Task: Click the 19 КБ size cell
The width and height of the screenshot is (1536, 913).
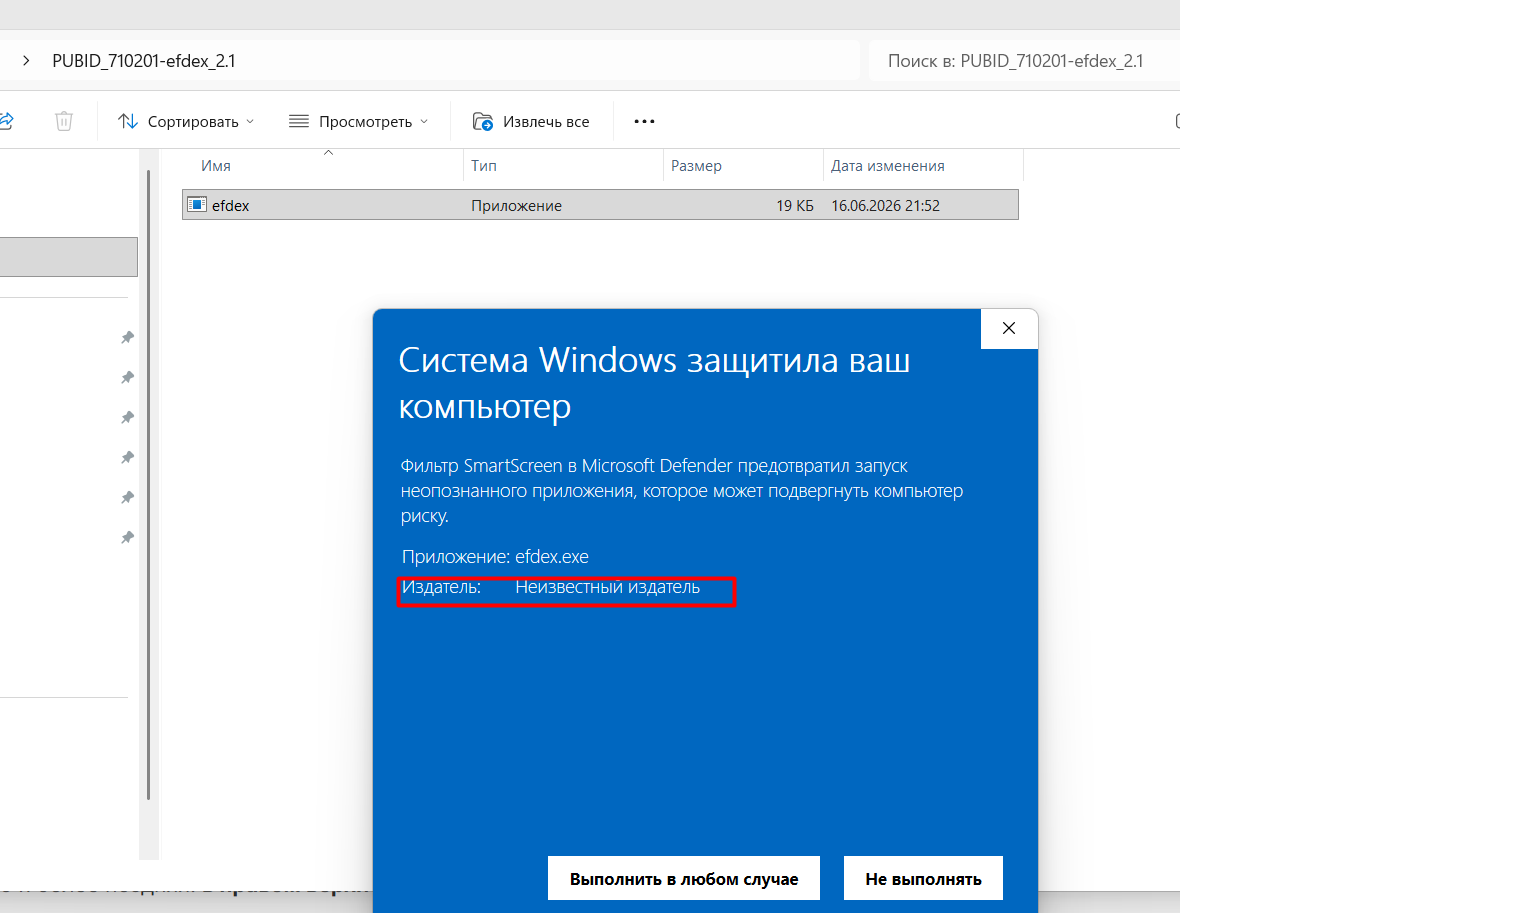Action: [x=795, y=206]
